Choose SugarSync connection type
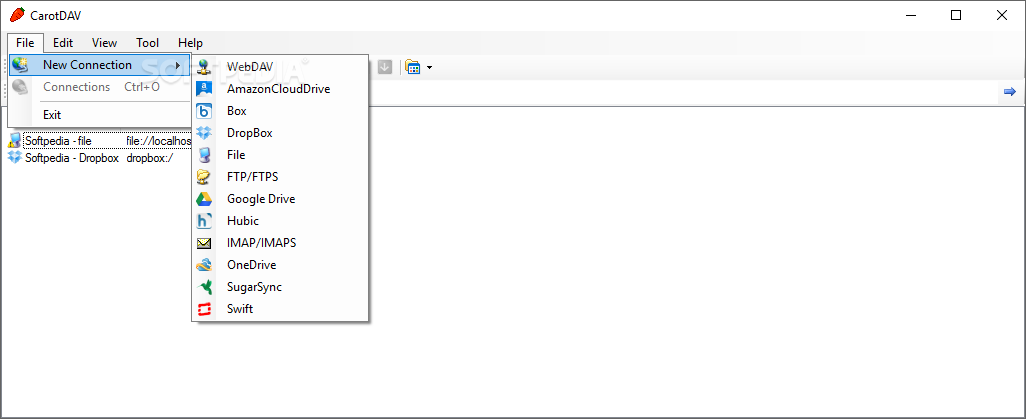The image size is (1026, 419). 280,287
